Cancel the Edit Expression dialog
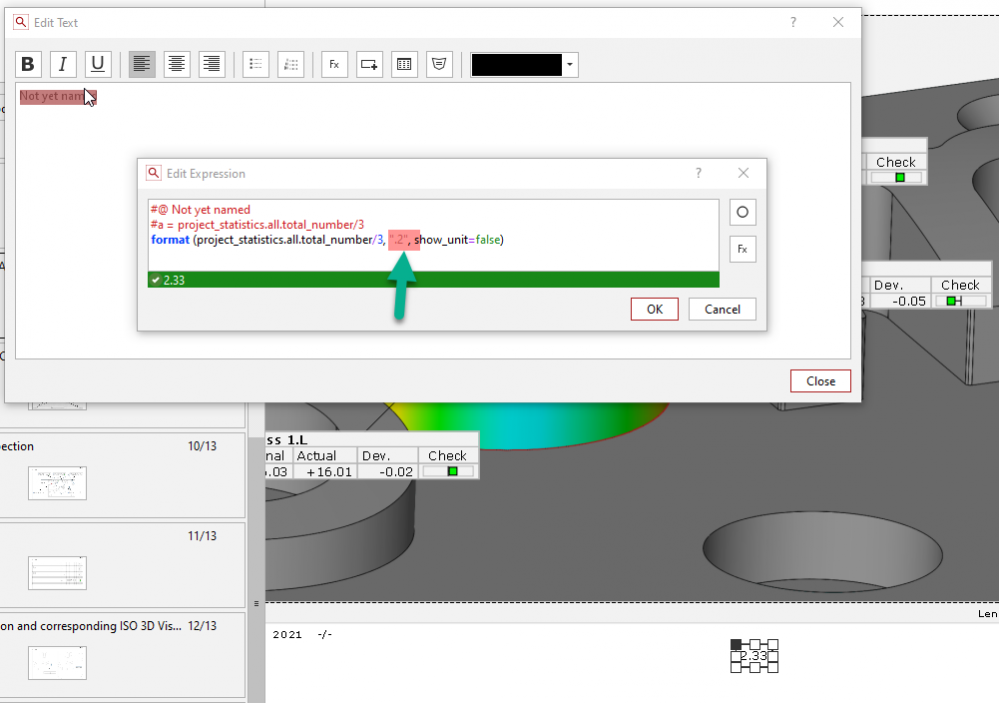The width and height of the screenshot is (999, 703). [x=722, y=309]
